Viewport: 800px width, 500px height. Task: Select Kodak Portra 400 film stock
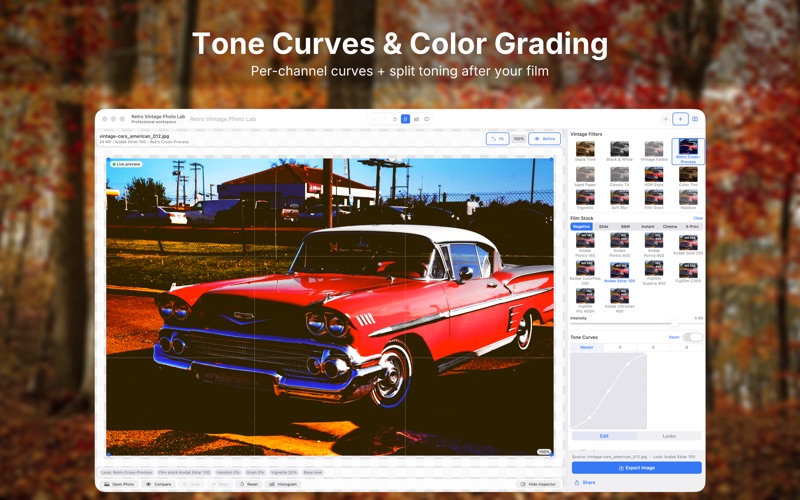pos(619,245)
